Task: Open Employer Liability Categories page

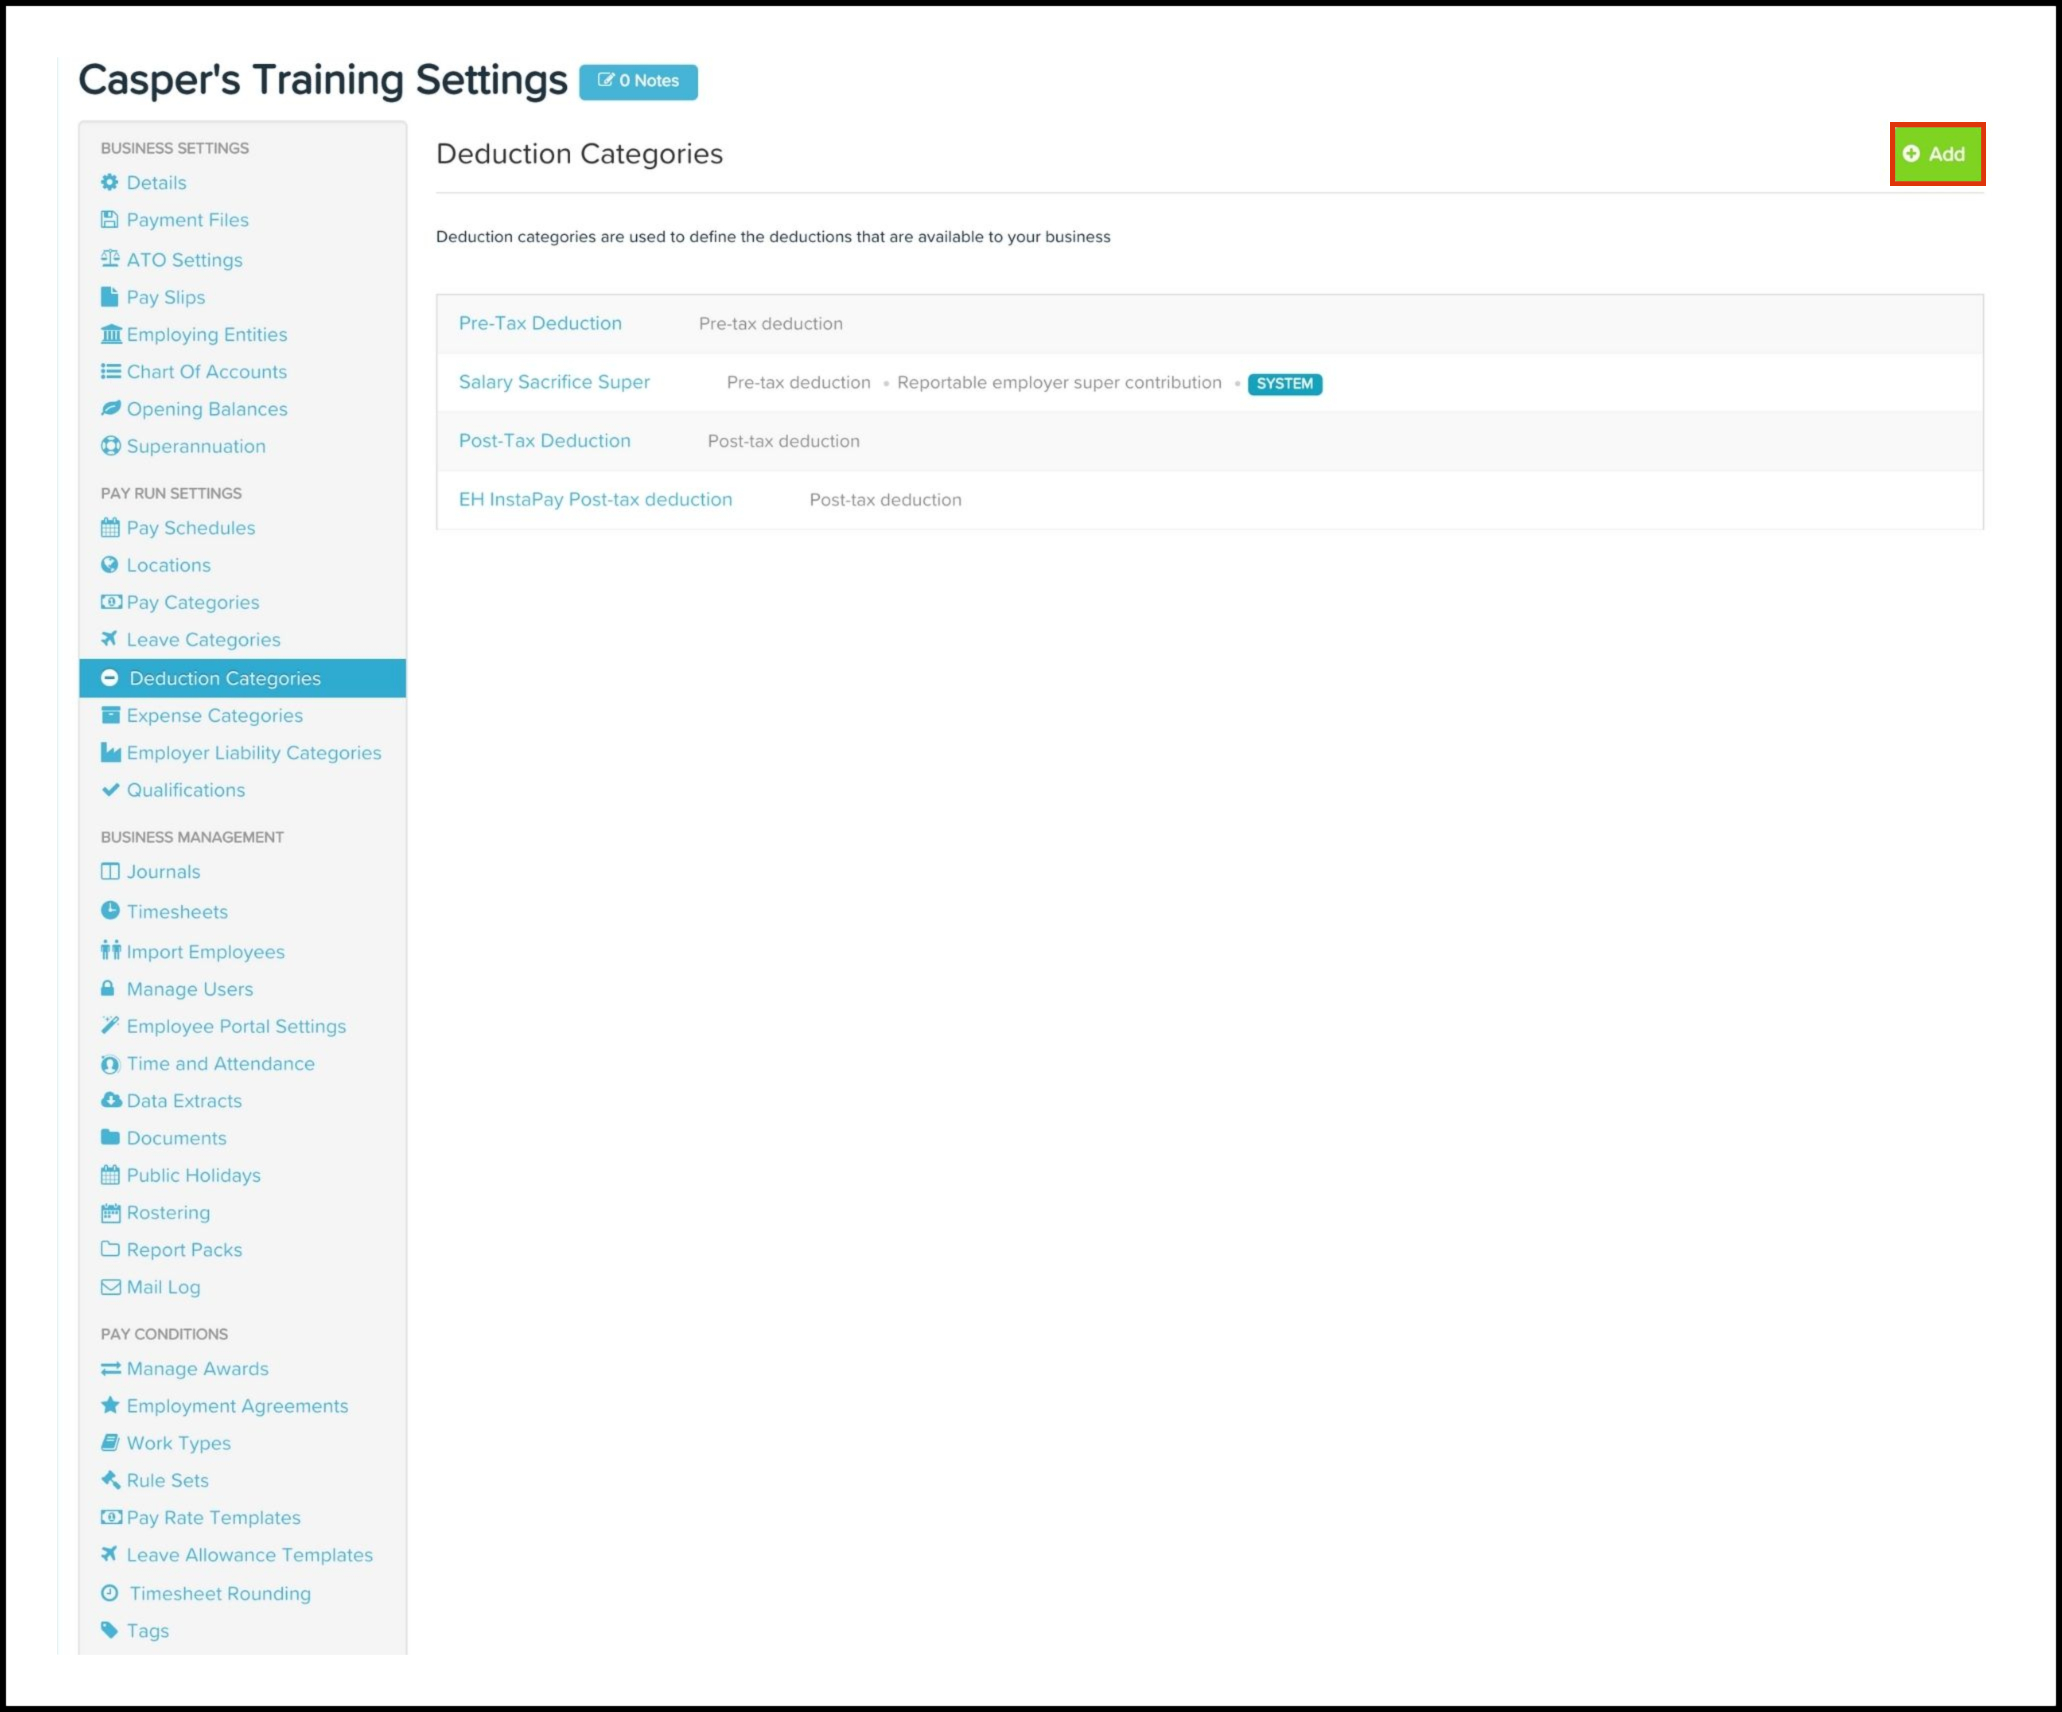Action: tap(253, 753)
